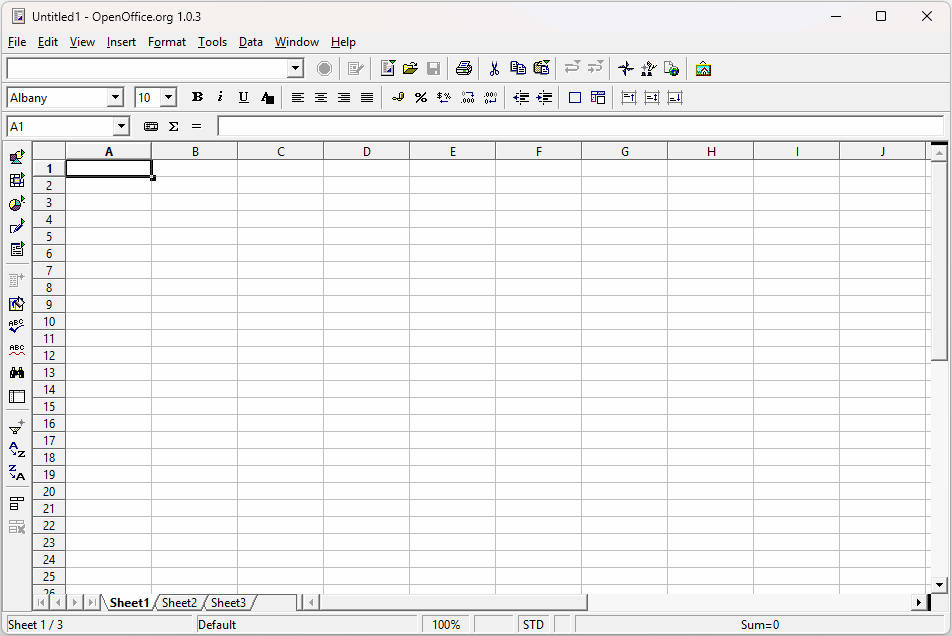Expand the Albany font name dropdown
This screenshot has width=952, height=636.
115,98
